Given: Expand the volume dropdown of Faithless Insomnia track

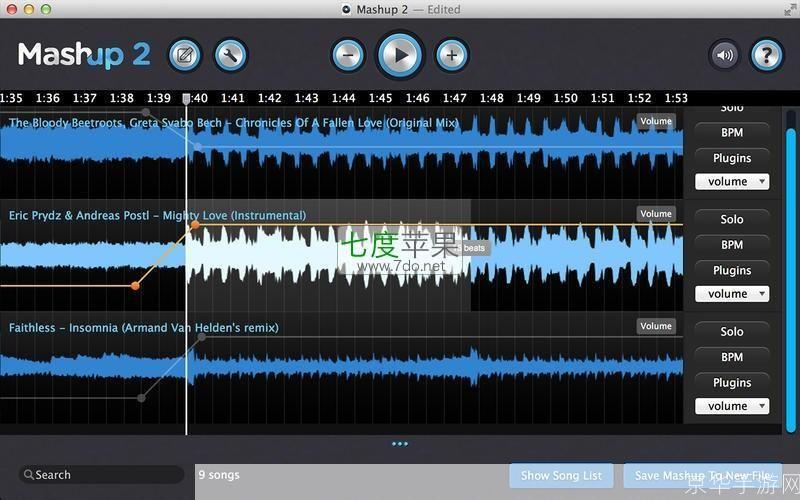Looking at the screenshot, I should pos(732,406).
